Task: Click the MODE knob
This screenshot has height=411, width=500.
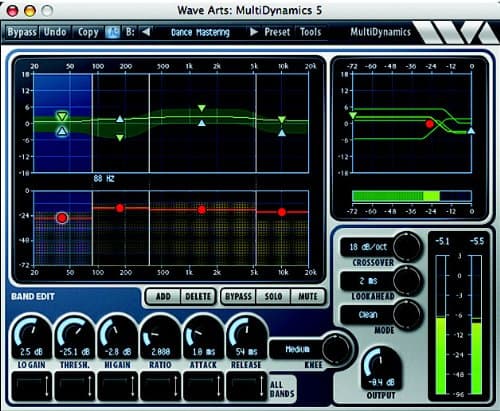Action: [407, 315]
